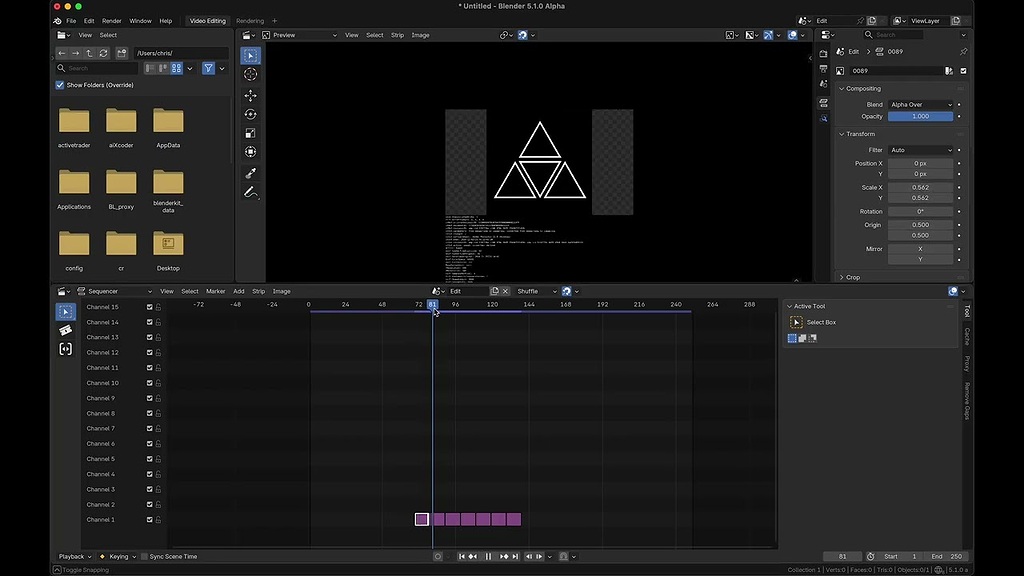The width and height of the screenshot is (1024, 576).
Task: Activate the Scale tool in preview
Action: [251, 133]
